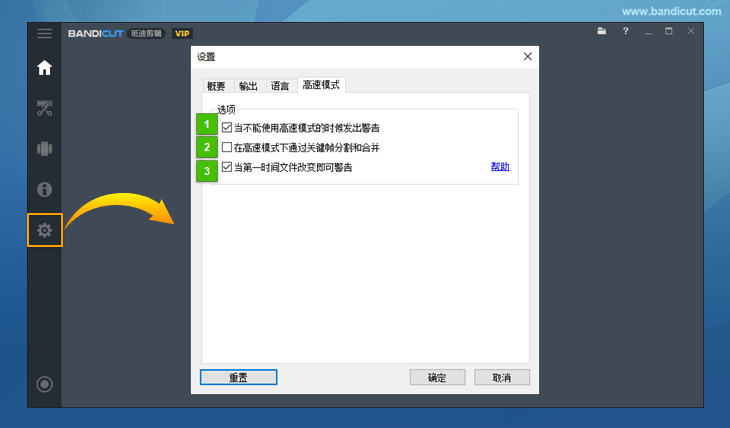Click the VIP badge
Viewport: 730px width, 428px height.
pos(182,34)
